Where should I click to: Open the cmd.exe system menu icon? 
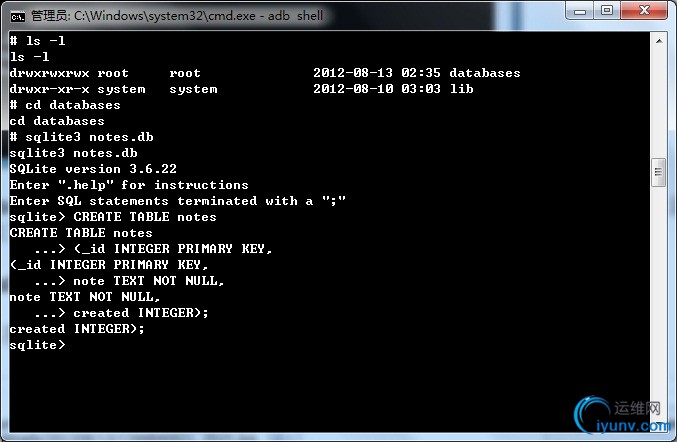pyautogui.click(x=18, y=16)
